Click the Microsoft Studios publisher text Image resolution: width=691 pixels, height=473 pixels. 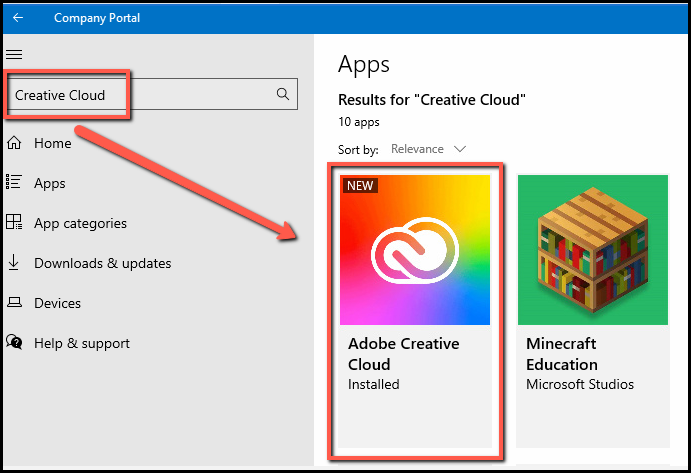coord(580,384)
